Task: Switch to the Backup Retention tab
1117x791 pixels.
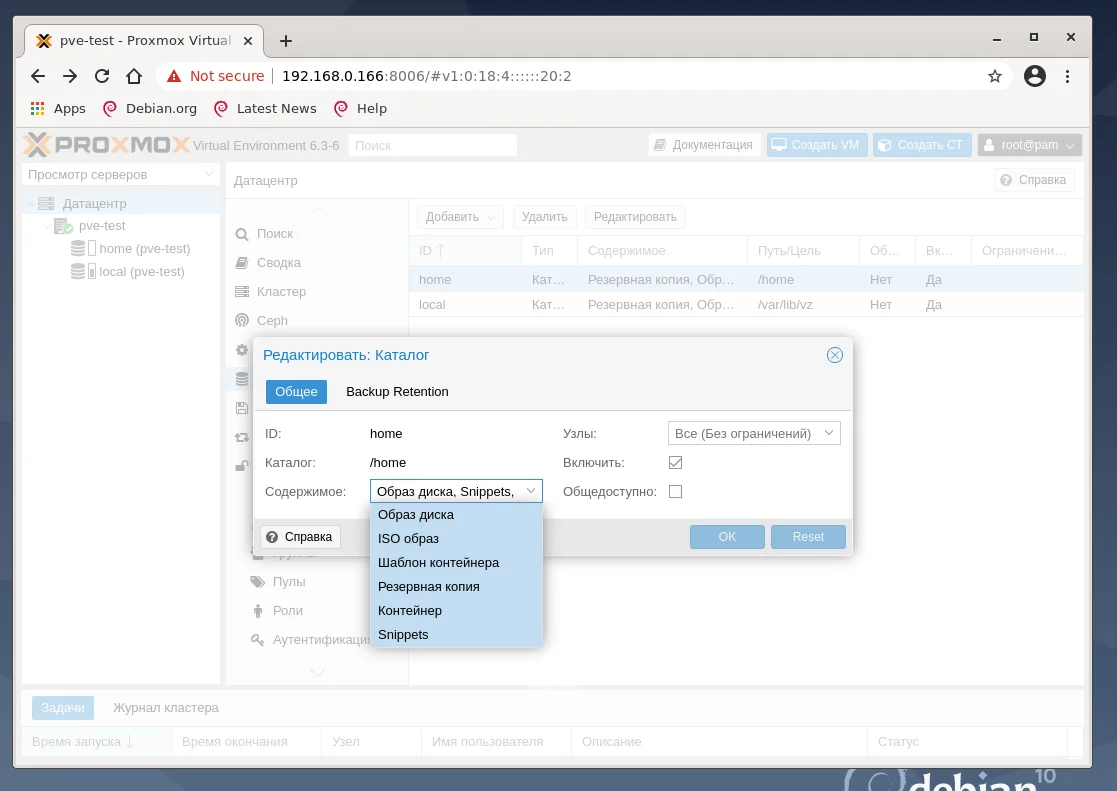Action: [397, 392]
